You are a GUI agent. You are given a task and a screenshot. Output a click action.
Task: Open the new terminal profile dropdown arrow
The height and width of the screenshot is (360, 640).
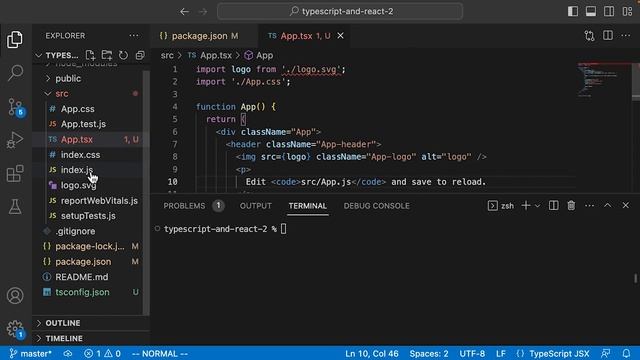537,206
